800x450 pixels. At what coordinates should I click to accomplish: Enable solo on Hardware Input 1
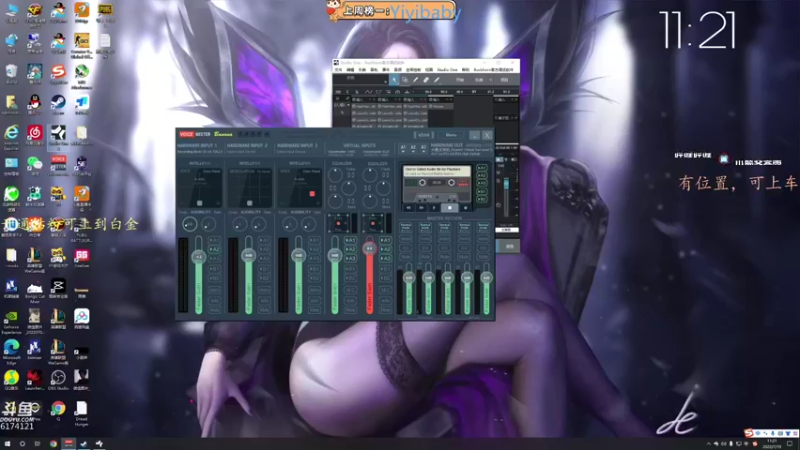click(214, 300)
